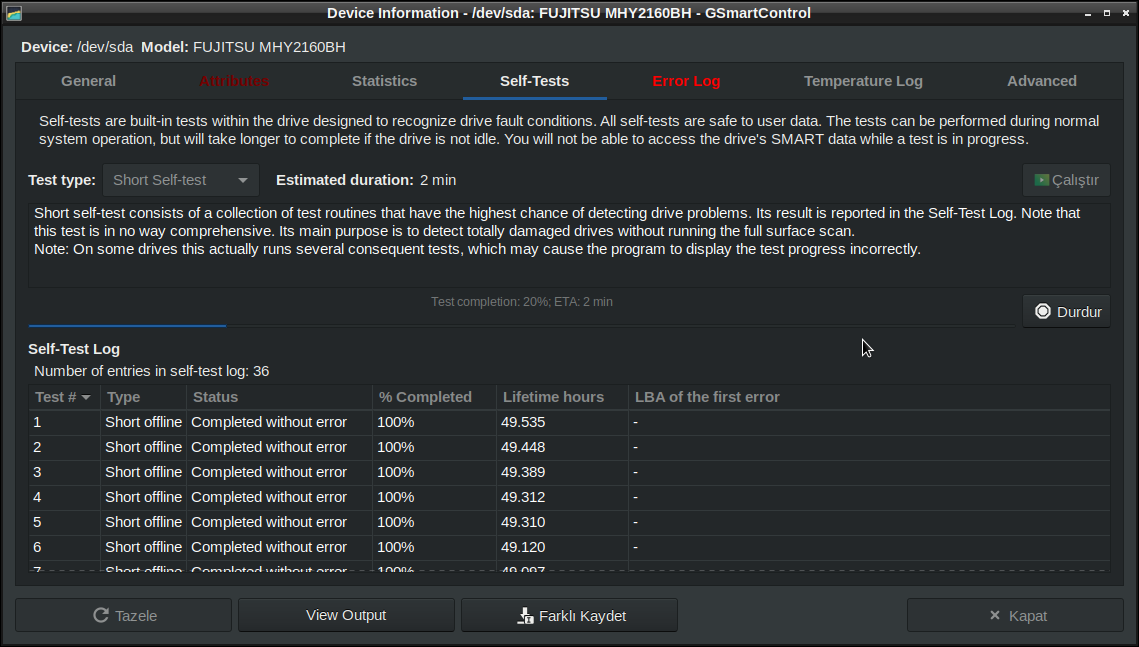Click the save icon on Farklı Kaydet
The height and width of the screenshot is (647, 1139).
[x=525, y=616]
